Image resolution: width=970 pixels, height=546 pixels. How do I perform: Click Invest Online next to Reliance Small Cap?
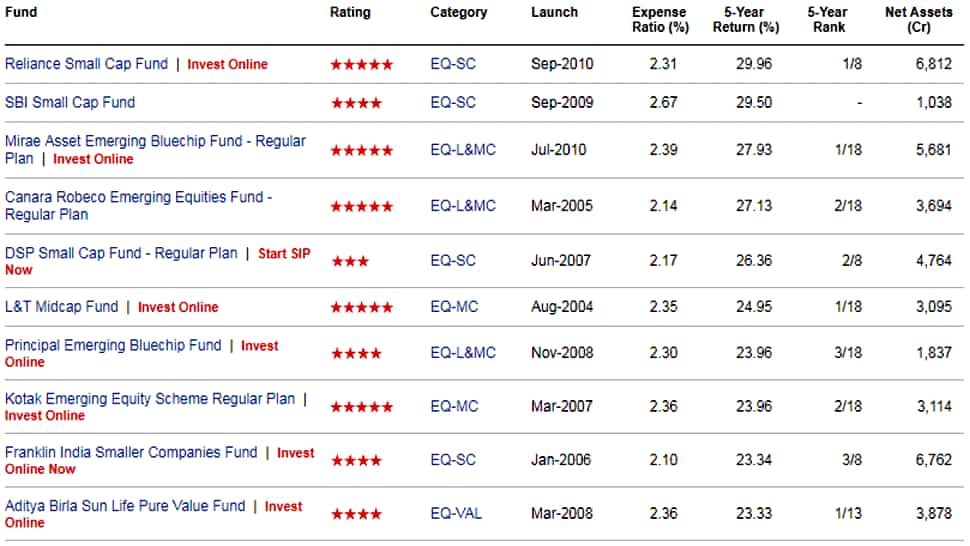(x=227, y=64)
